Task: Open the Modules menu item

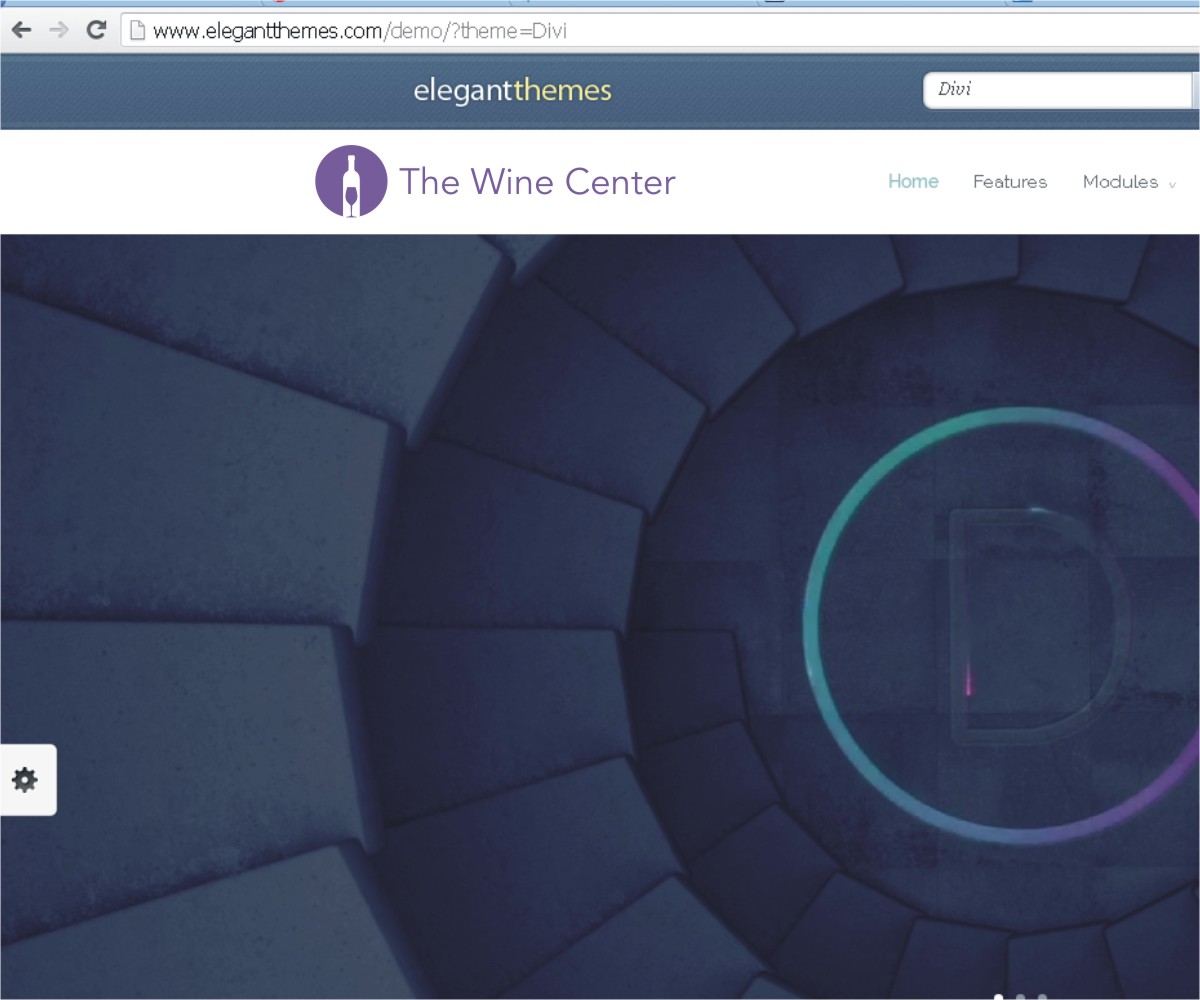Action: 1120,182
